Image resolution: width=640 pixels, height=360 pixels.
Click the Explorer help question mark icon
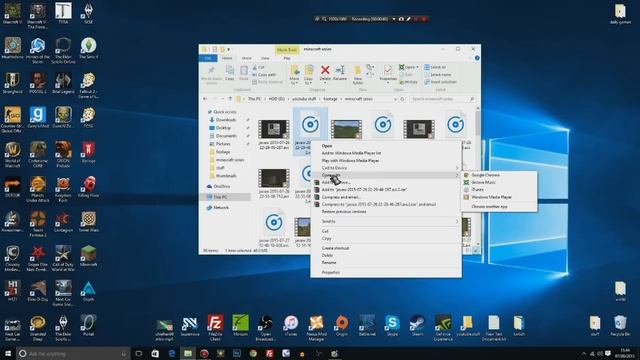[477, 58]
